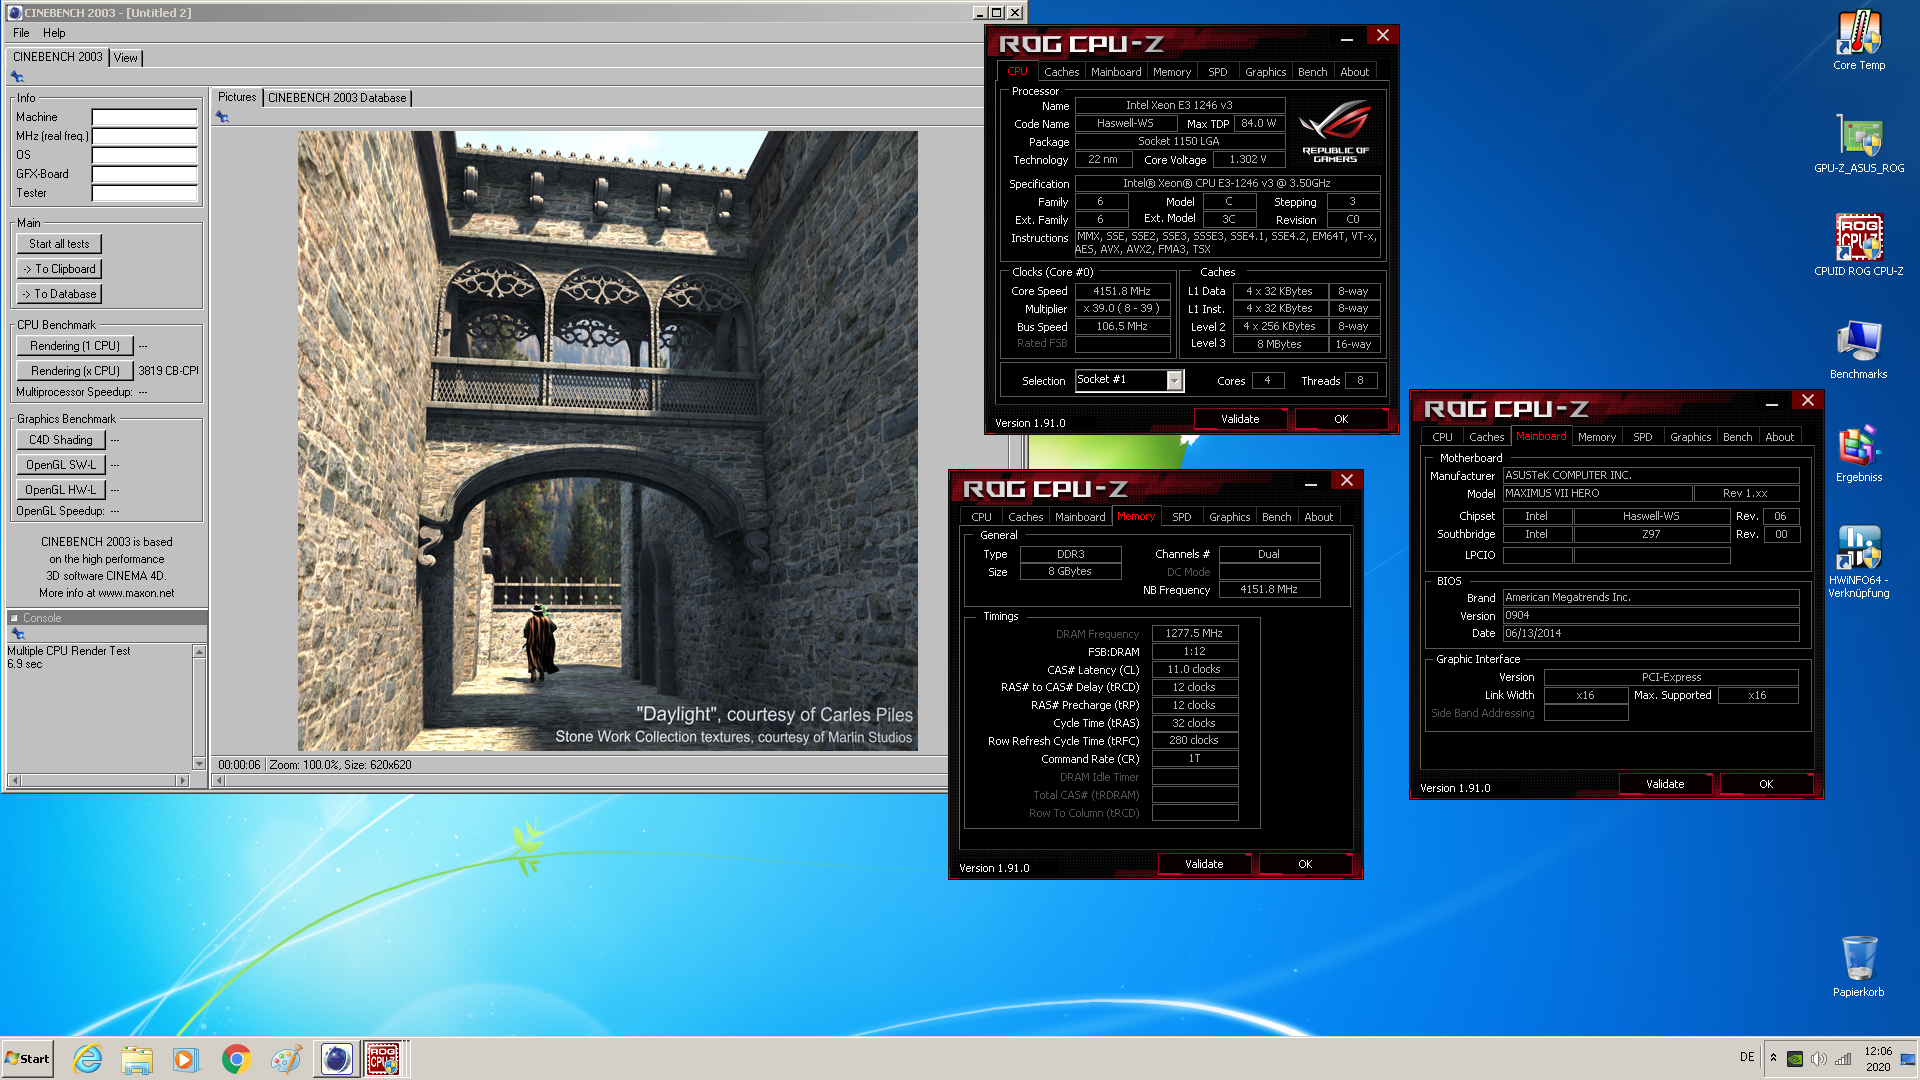Open Windows Explorer from taskbar

(137, 1059)
